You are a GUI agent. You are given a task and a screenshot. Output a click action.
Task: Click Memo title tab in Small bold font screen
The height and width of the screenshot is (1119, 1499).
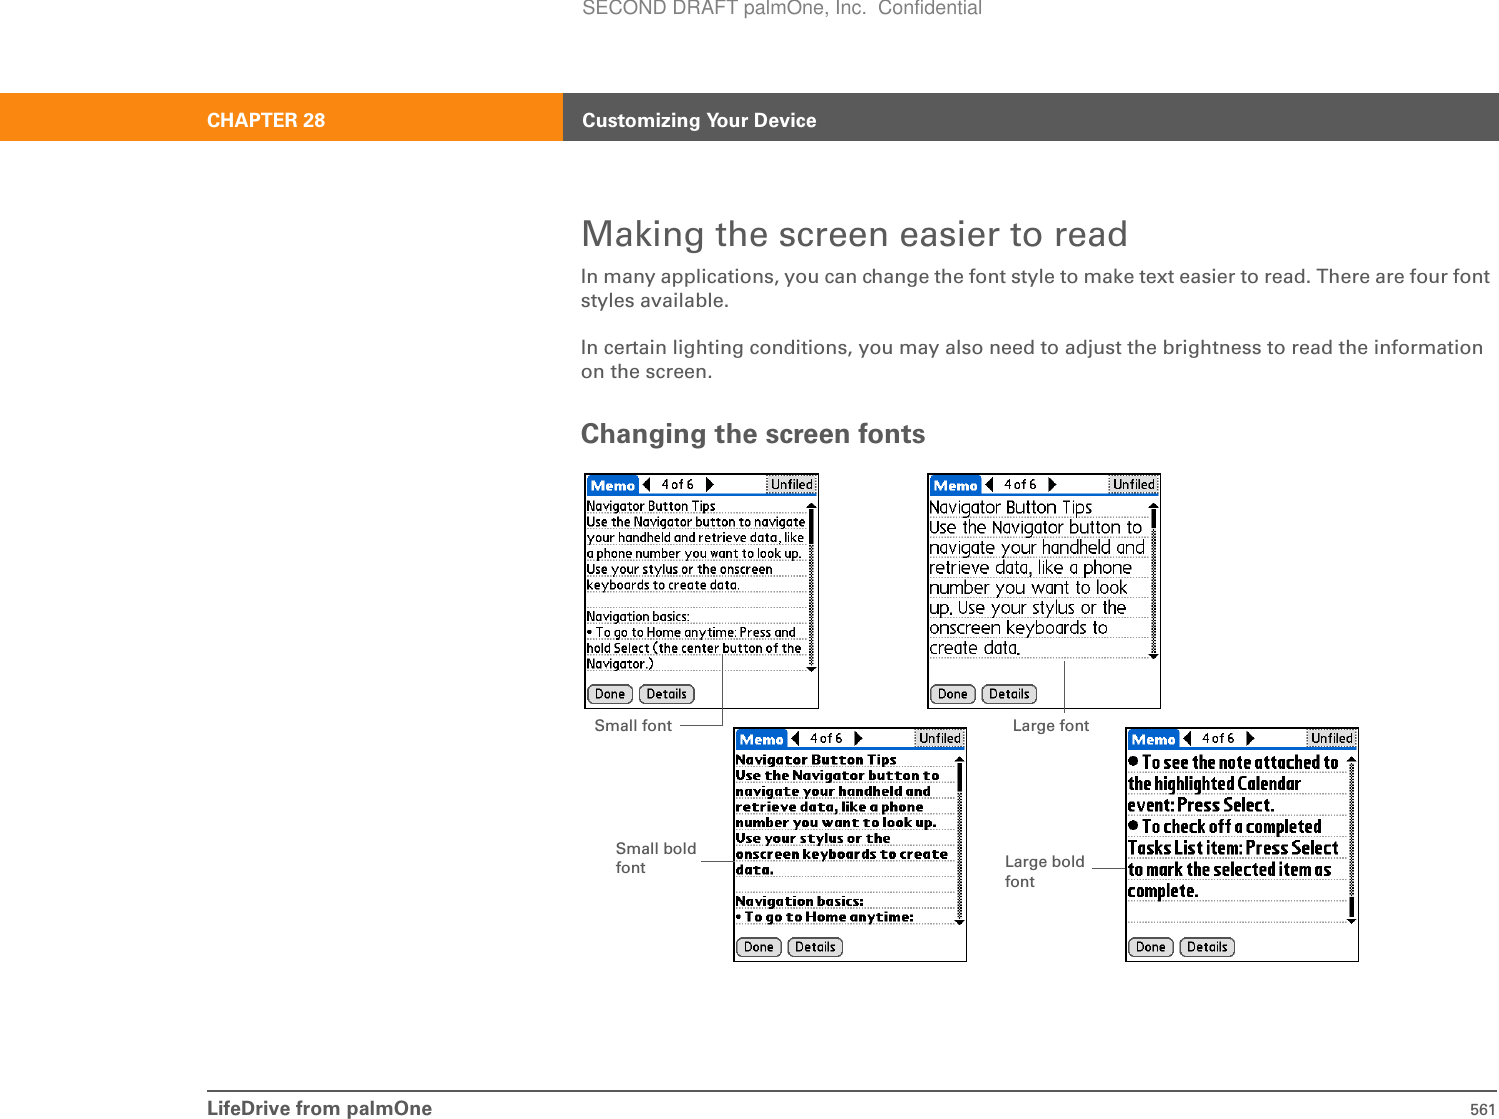pyautogui.click(x=762, y=739)
